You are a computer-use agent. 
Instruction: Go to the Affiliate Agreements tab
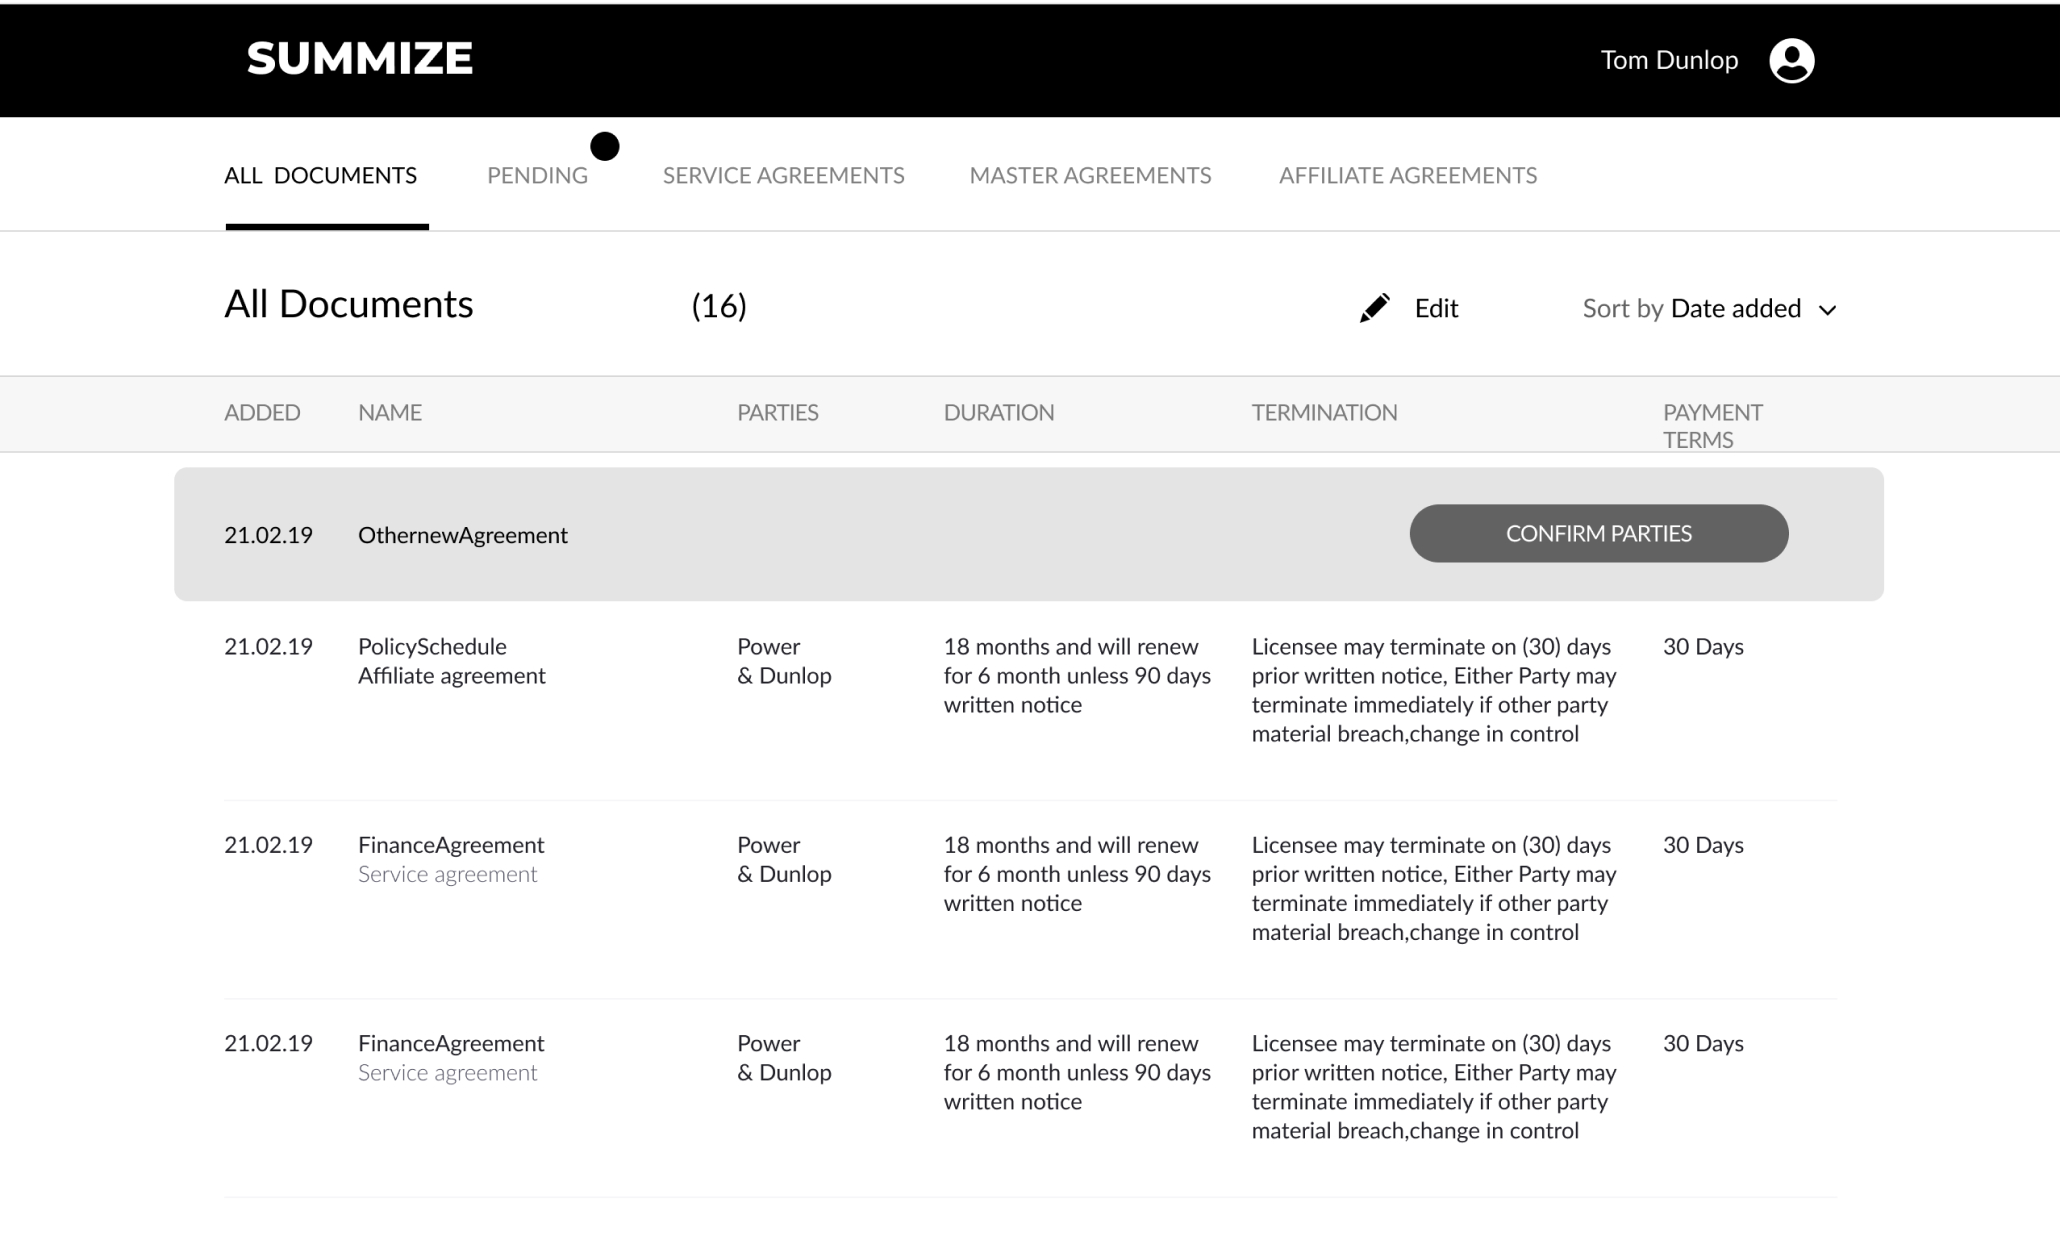pyautogui.click(x=1408, y=176)
